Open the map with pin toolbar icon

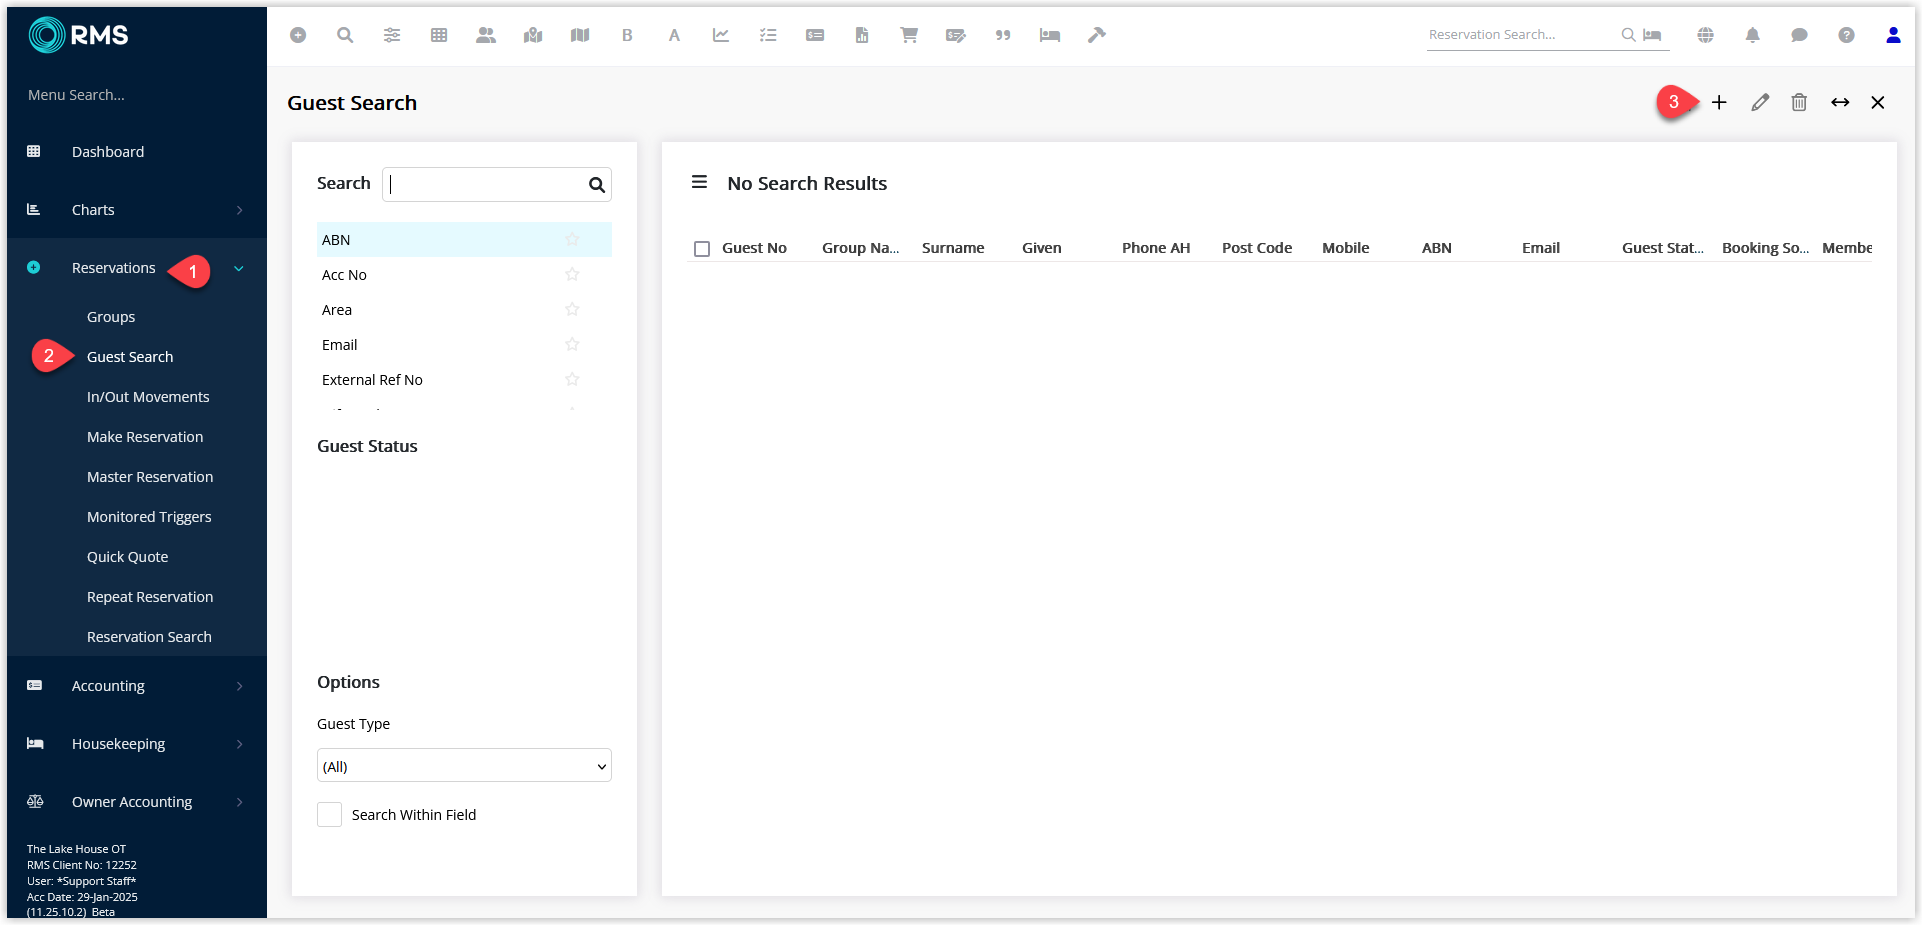pos(533,35)
